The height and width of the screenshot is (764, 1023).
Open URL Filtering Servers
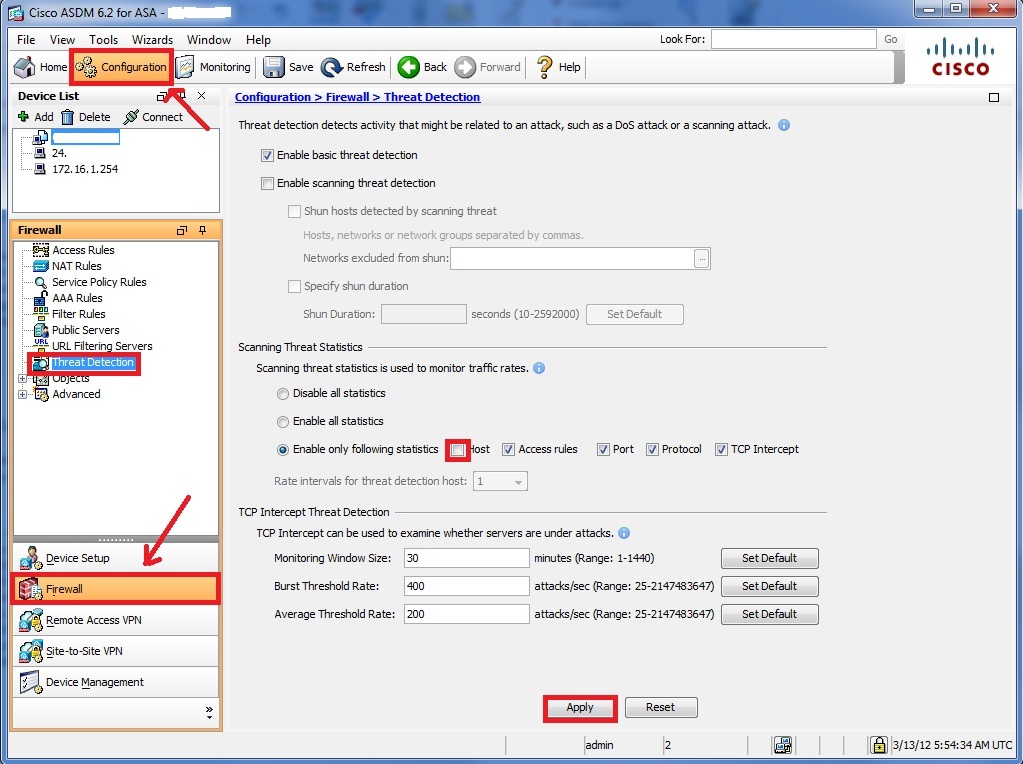[x=102, y=346]
